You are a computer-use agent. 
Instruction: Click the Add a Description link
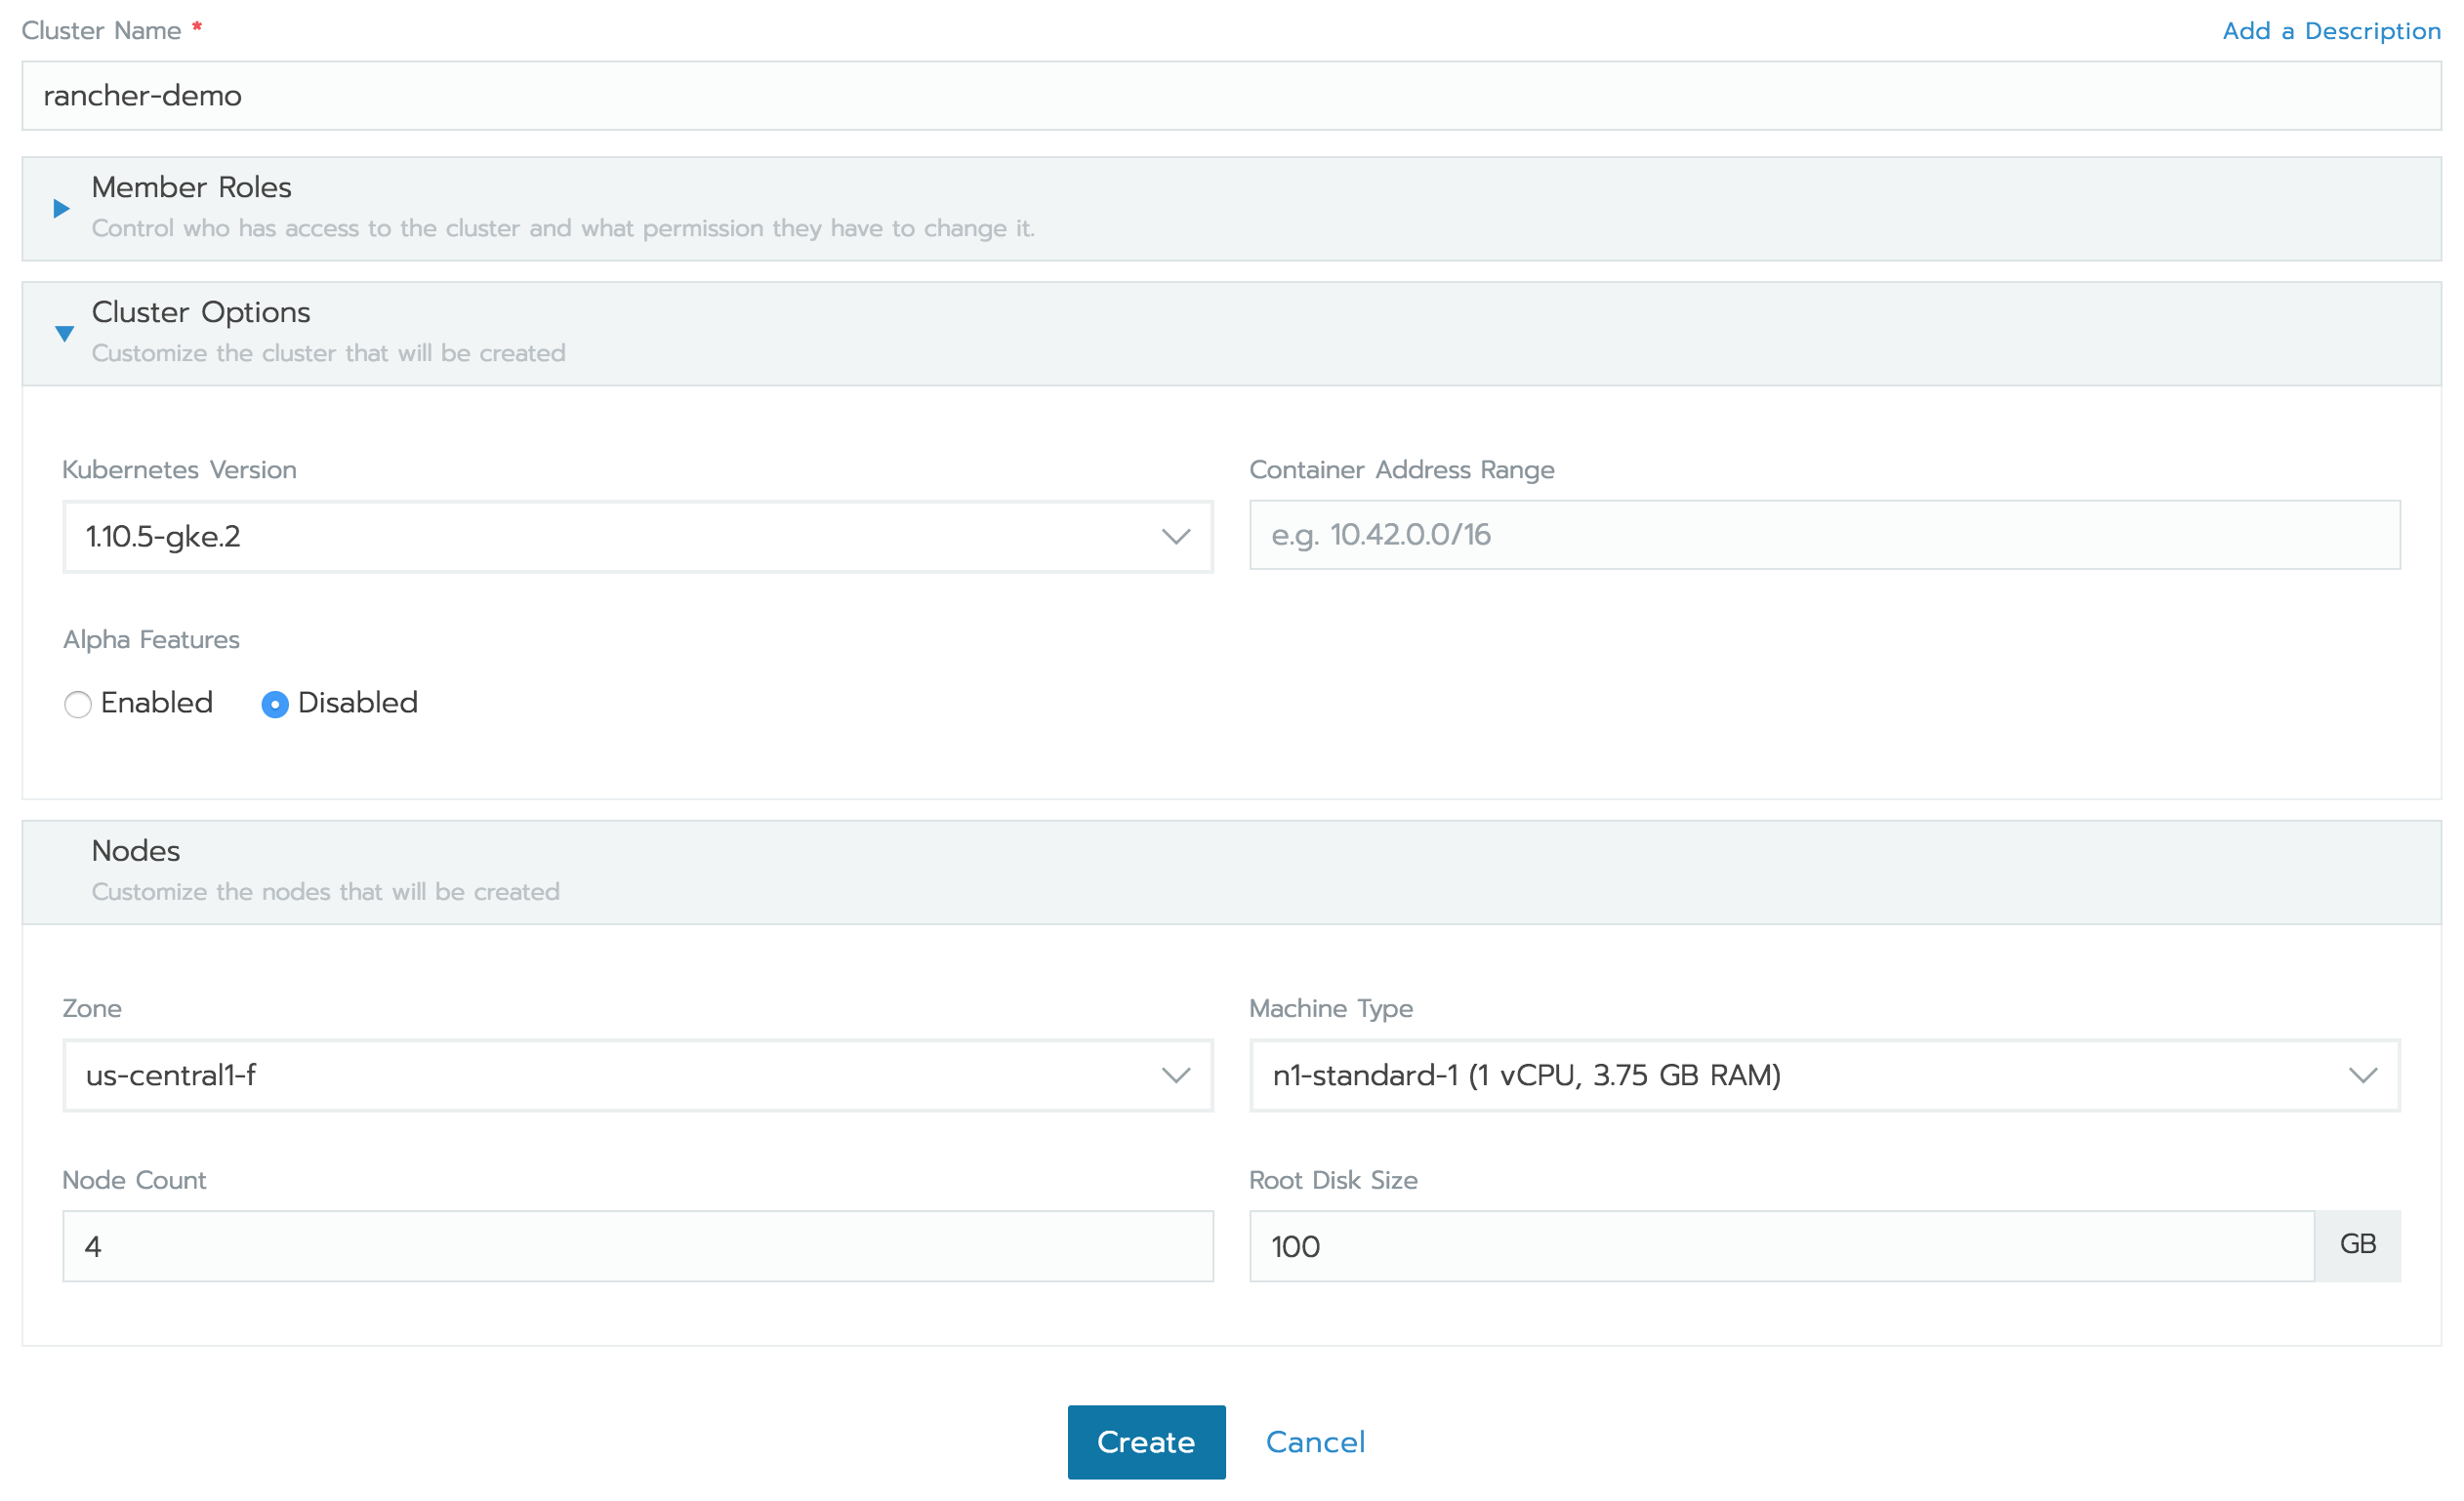point(2330,31)
